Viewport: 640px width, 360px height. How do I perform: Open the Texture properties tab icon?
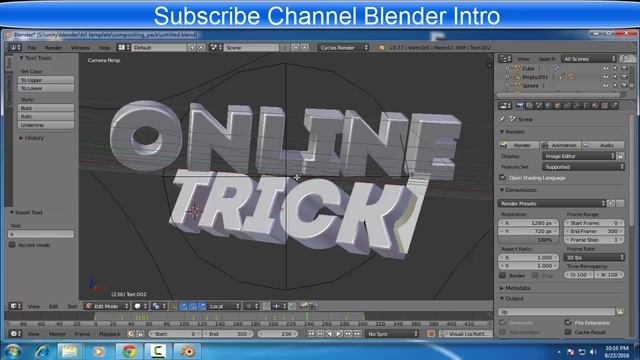(604, 106)
